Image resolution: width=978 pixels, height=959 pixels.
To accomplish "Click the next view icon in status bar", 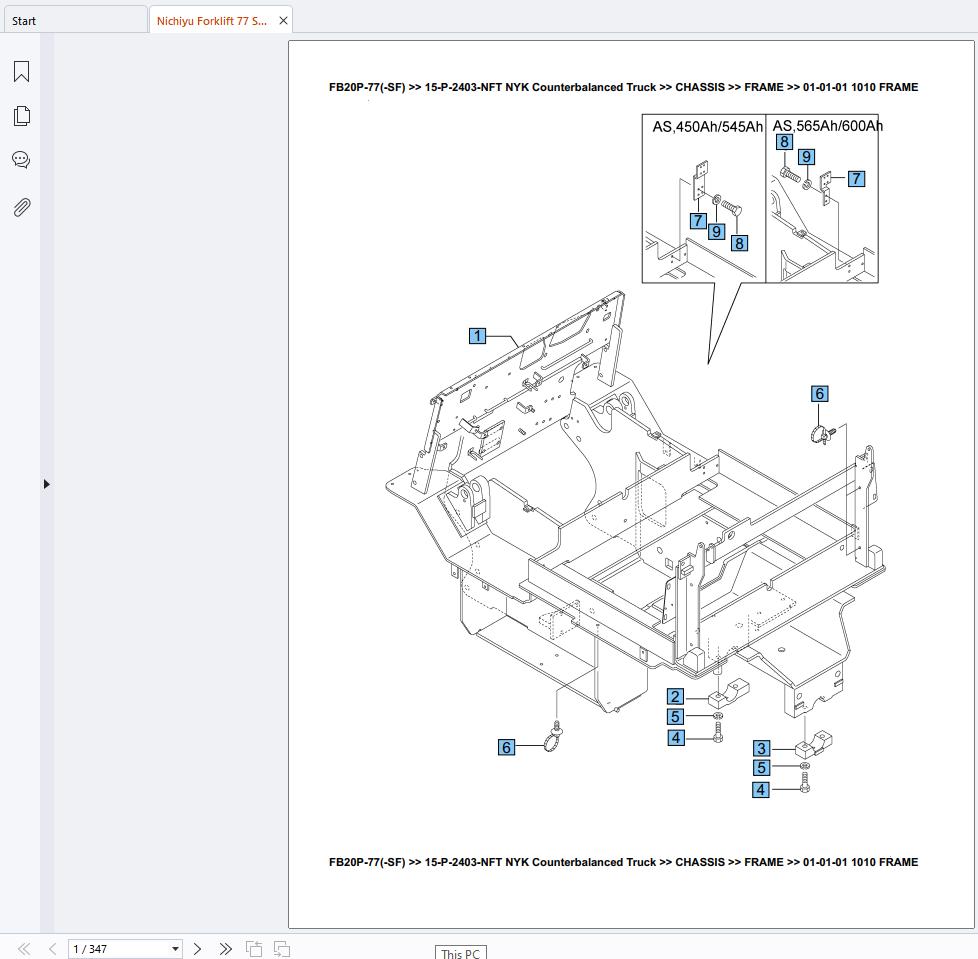I will click(x=282, y=948).
